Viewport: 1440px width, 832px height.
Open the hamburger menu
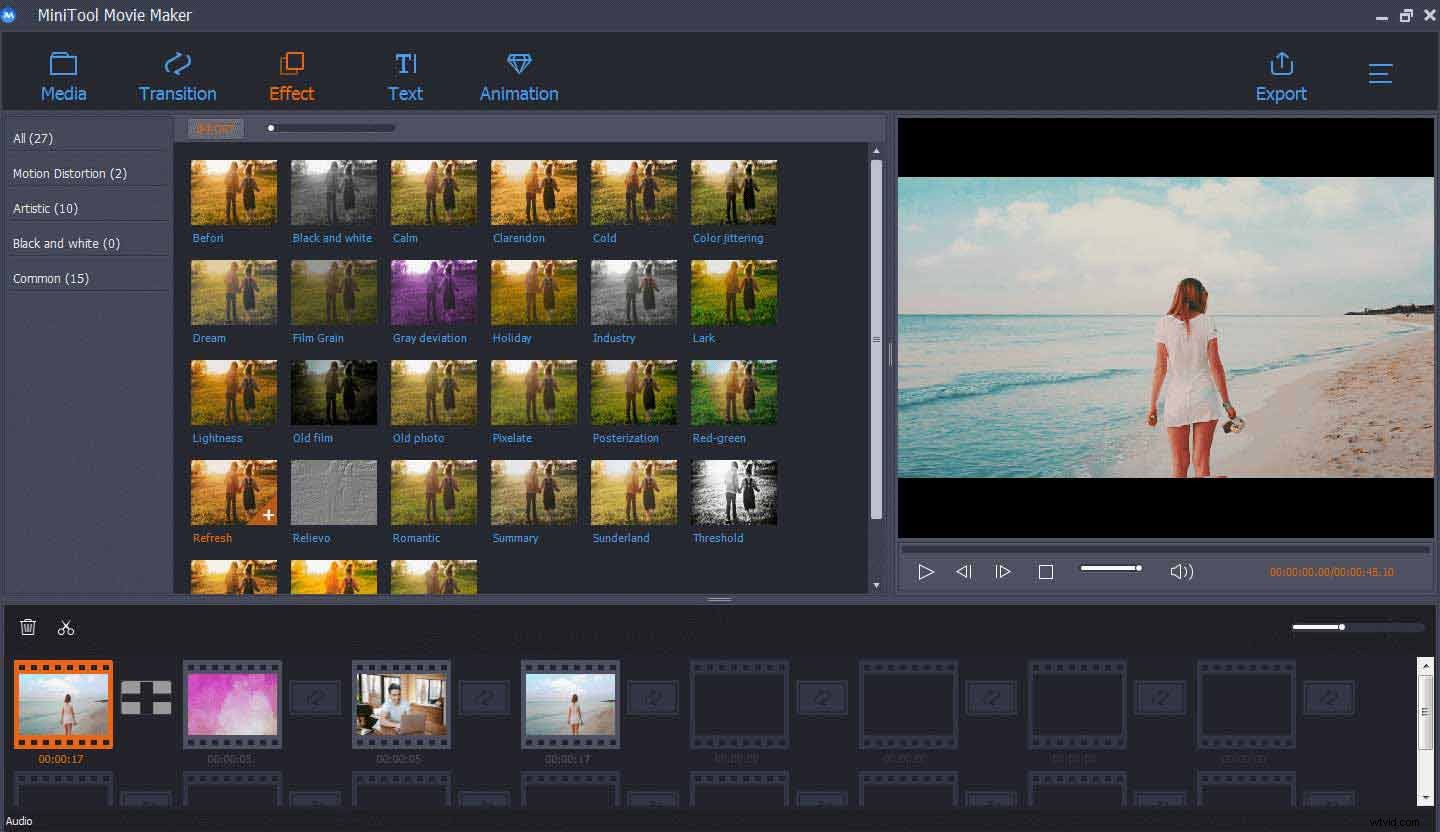pyautogui.click(x=1380, y=73)
